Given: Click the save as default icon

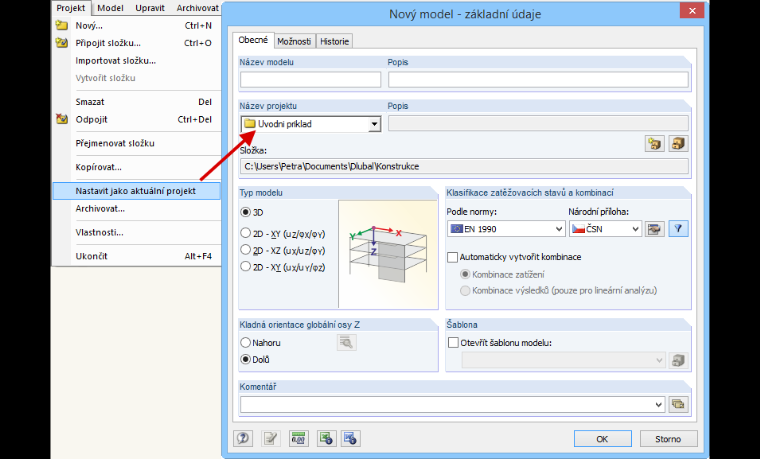Looking at the screenshot, I should click(x=326, y=439).
